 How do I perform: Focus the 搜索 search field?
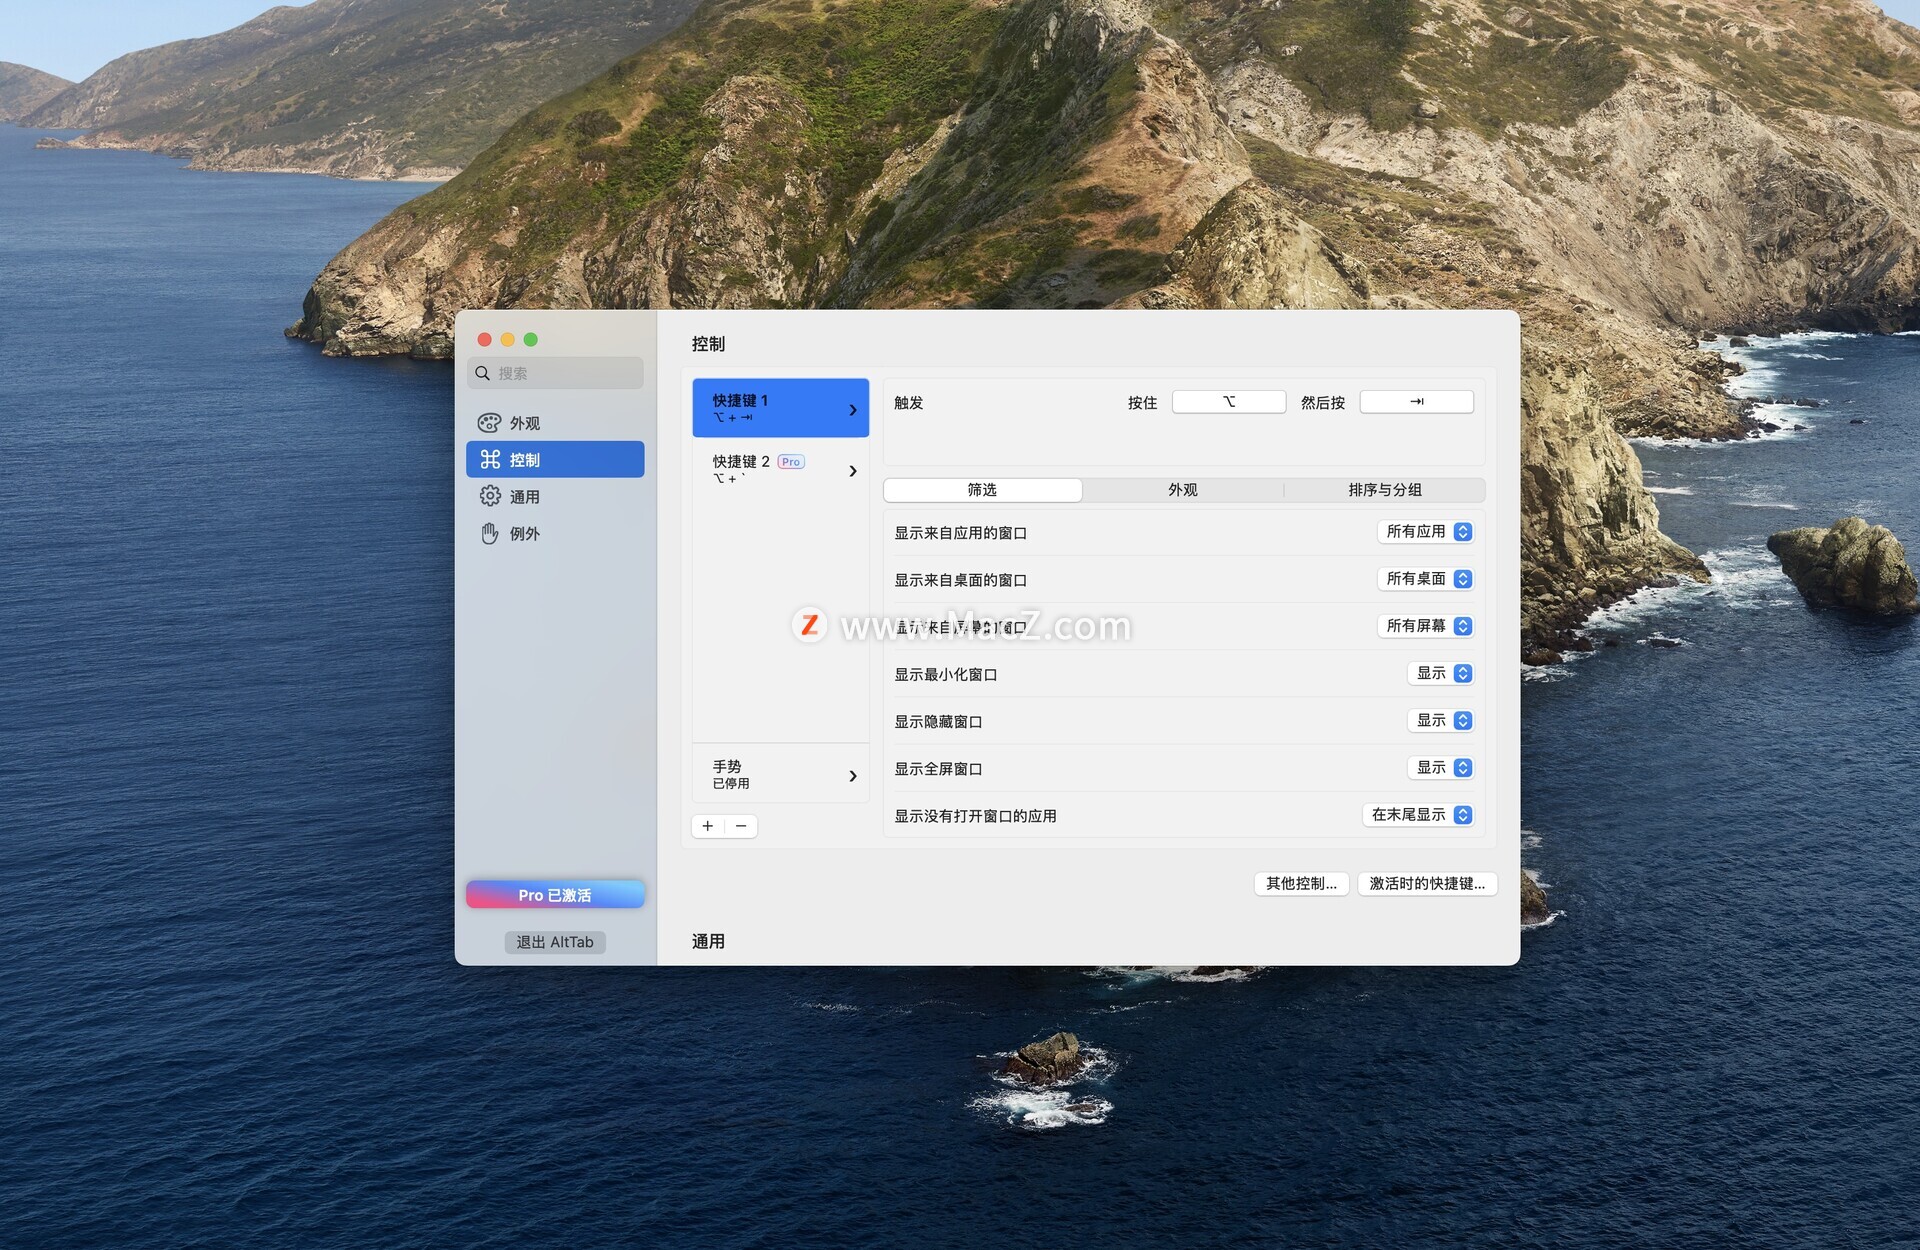[x=555, y=373]
